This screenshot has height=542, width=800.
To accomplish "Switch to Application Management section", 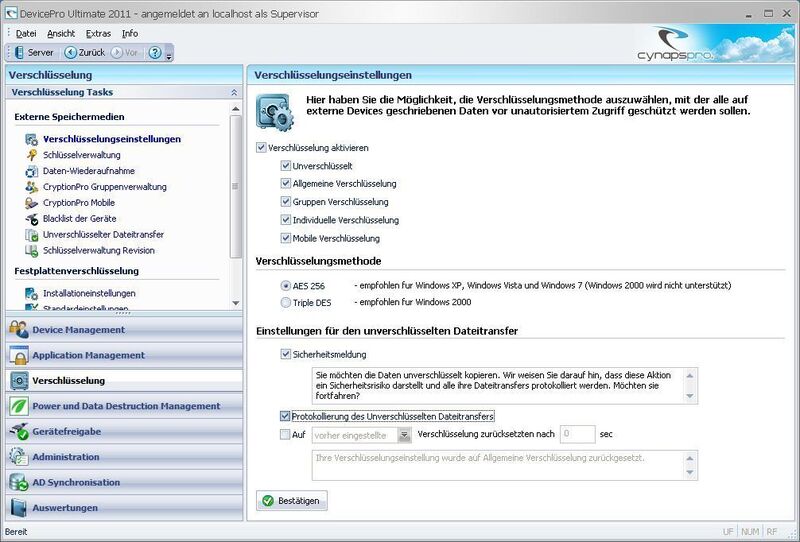I will [124, 355].
